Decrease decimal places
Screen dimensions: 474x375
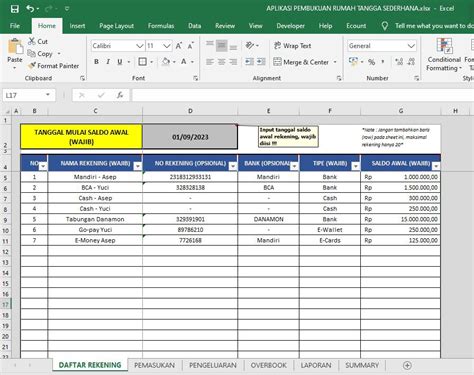coord(411,62)
